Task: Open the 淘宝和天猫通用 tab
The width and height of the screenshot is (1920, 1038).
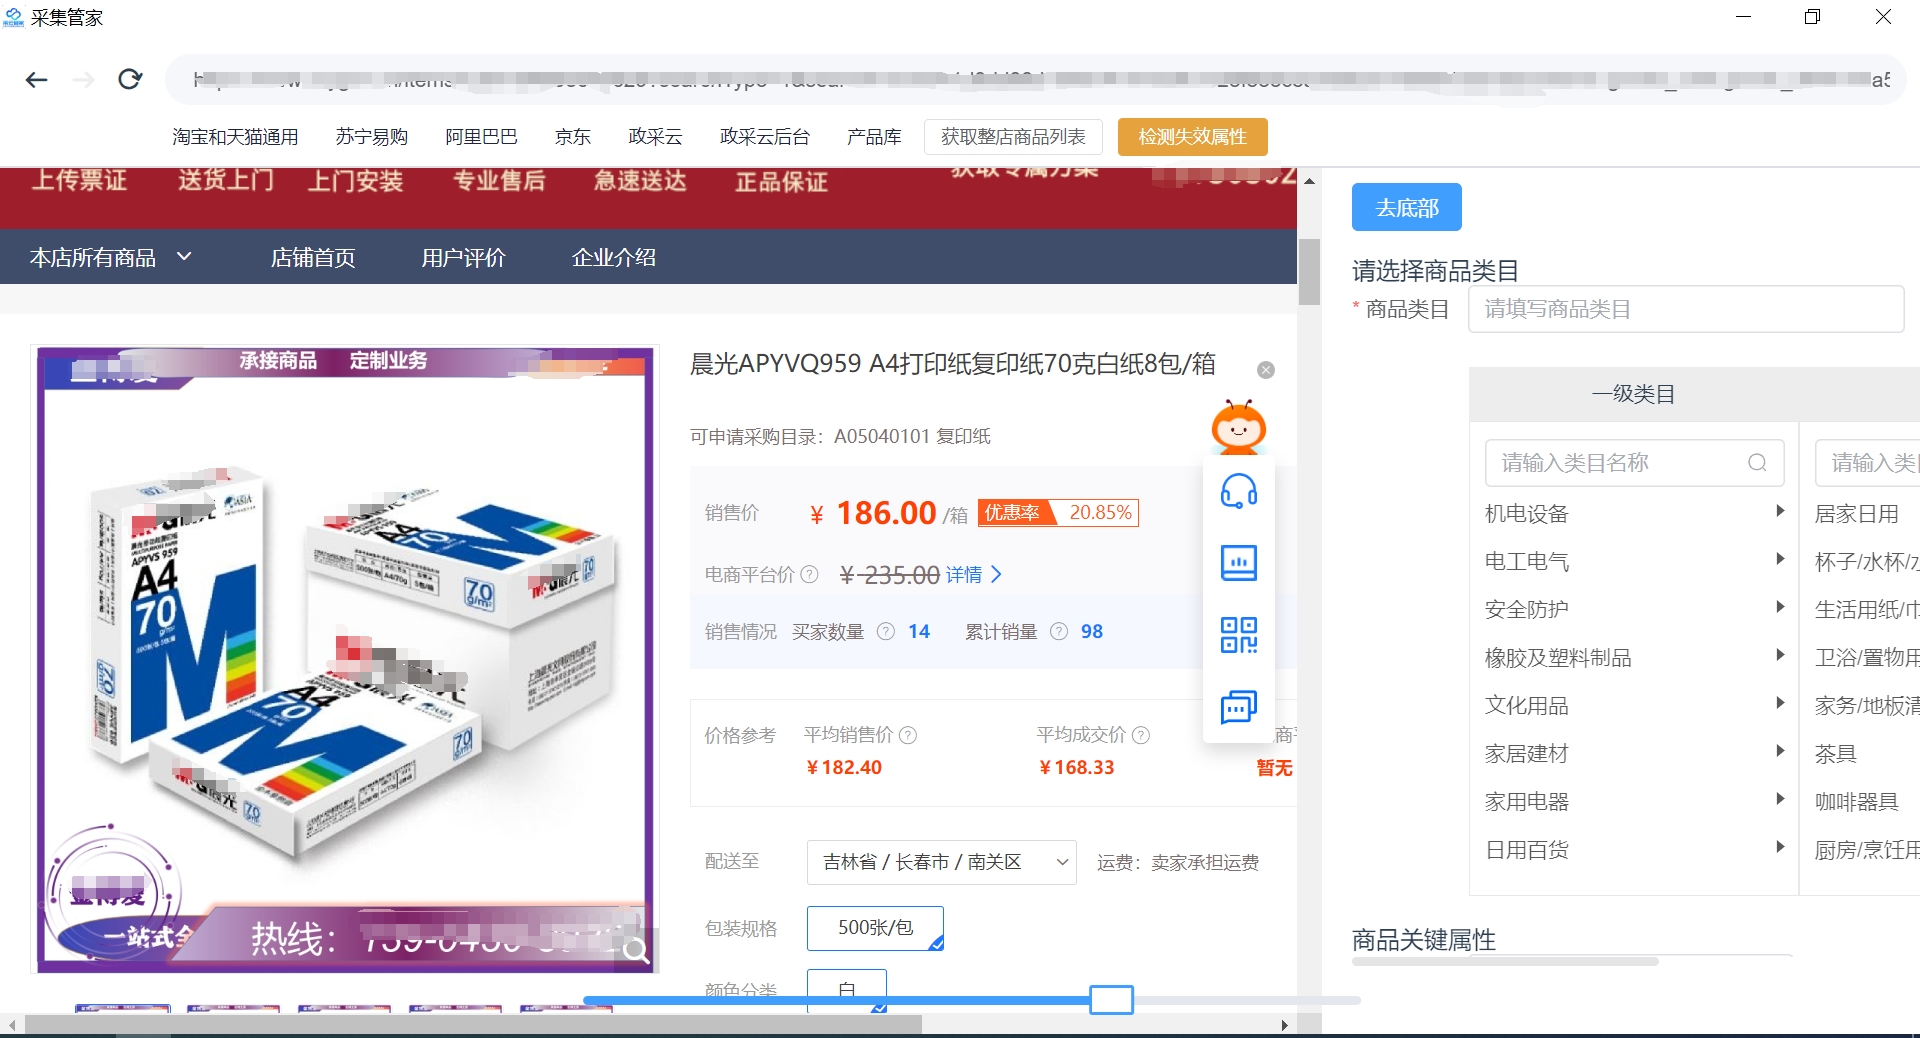Action: [x=235, y=137]
